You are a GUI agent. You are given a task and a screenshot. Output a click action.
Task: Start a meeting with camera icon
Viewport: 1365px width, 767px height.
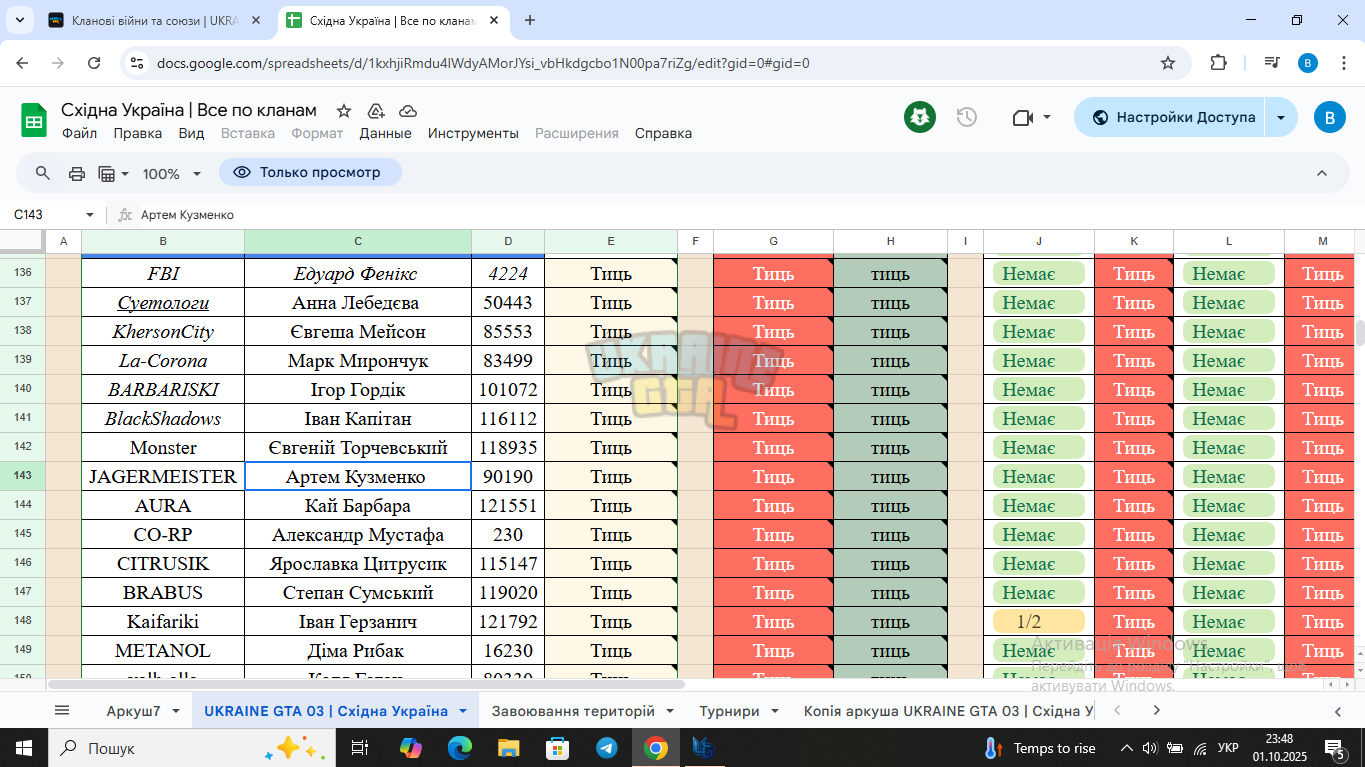[1022, 118]
